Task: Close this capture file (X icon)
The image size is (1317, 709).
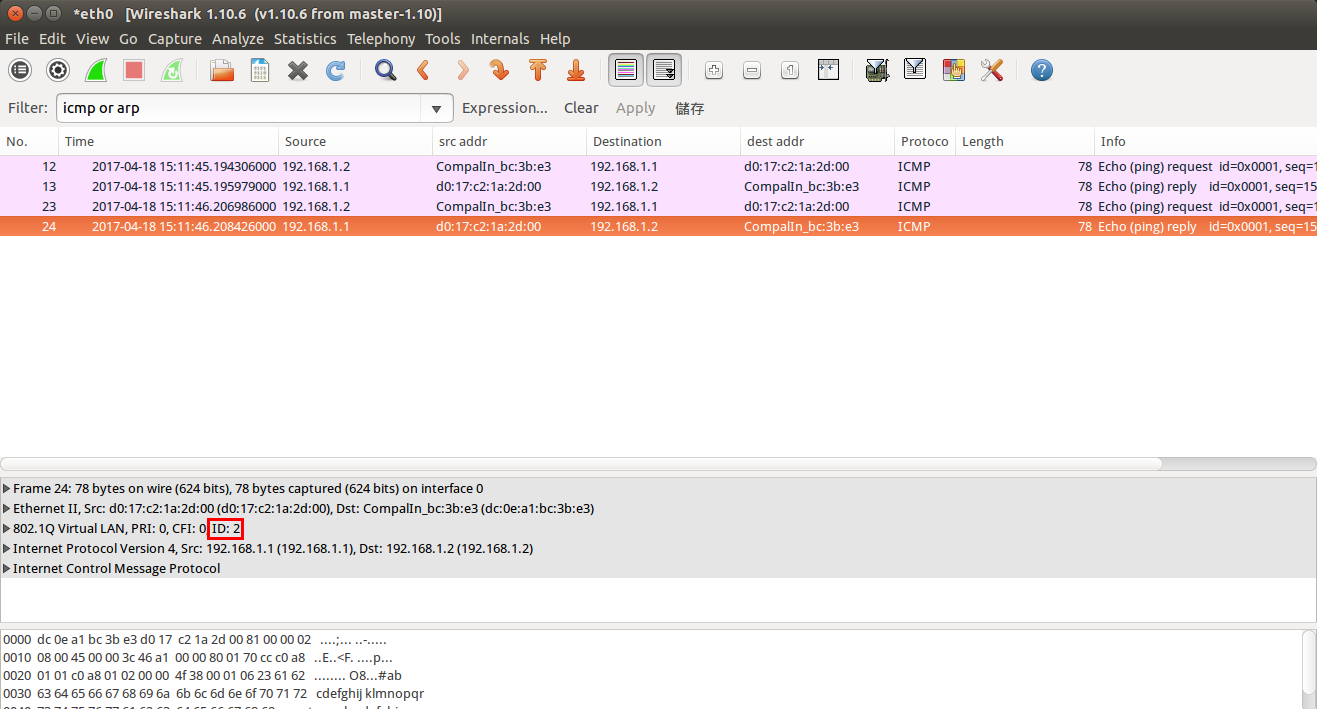Action: (297, 70)
